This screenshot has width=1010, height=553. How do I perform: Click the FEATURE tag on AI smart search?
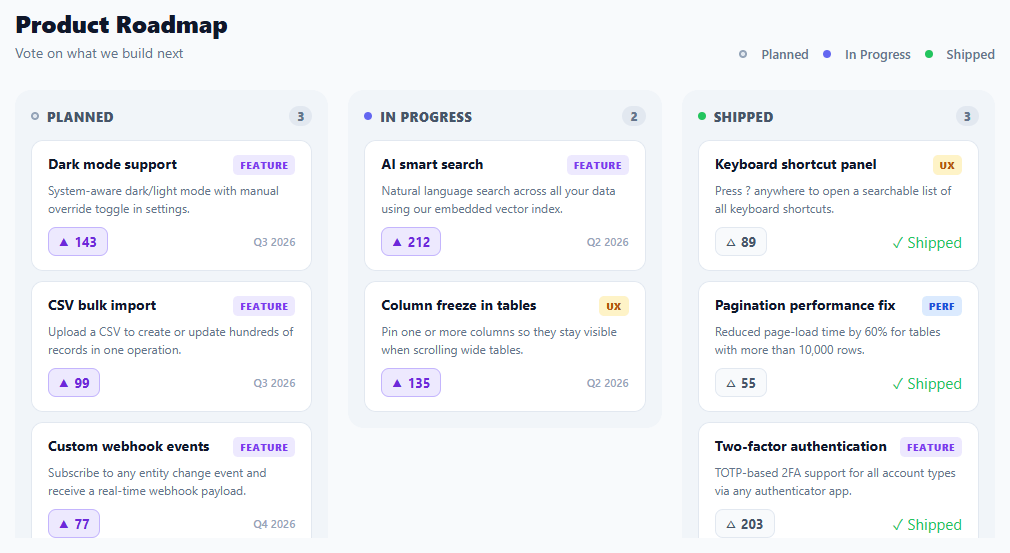(x=598, y=165)
